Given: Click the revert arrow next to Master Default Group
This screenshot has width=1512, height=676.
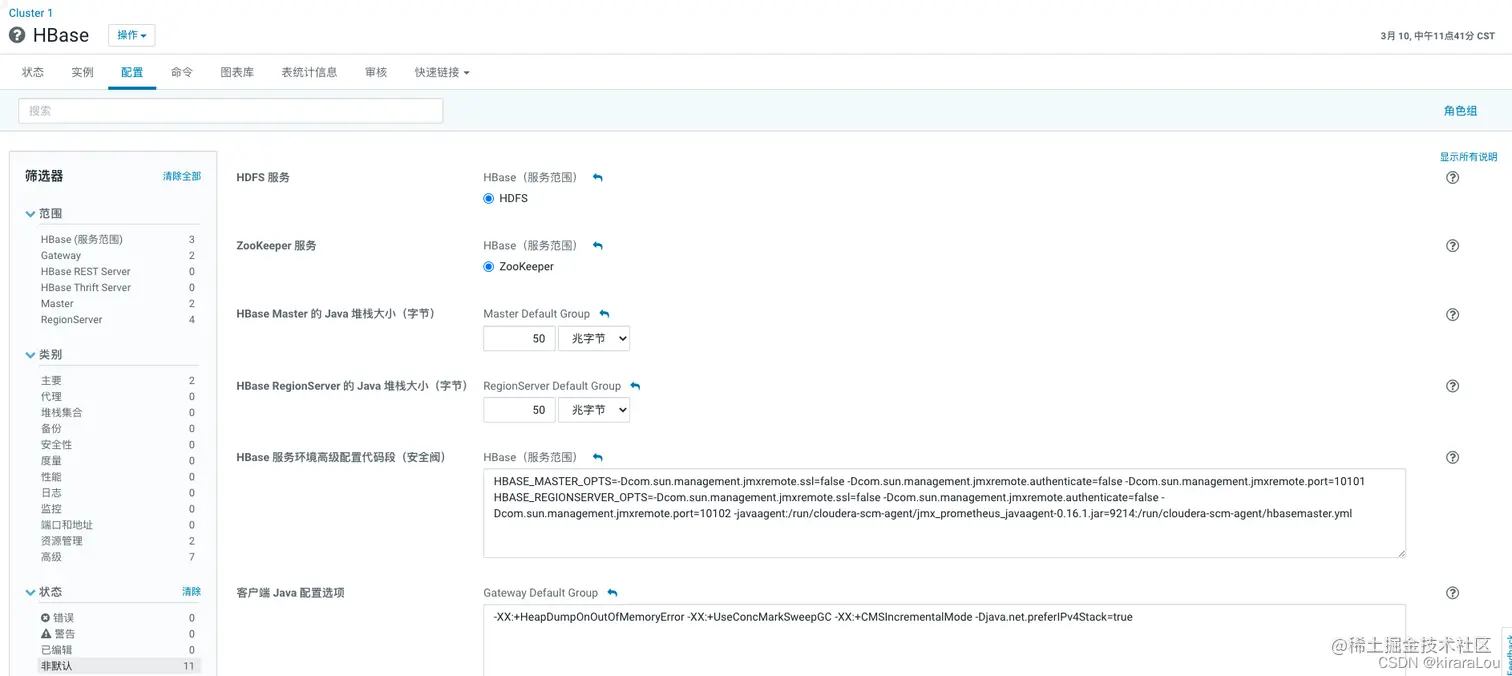Looking at the screenshot, I should click(x=603, y=313).
